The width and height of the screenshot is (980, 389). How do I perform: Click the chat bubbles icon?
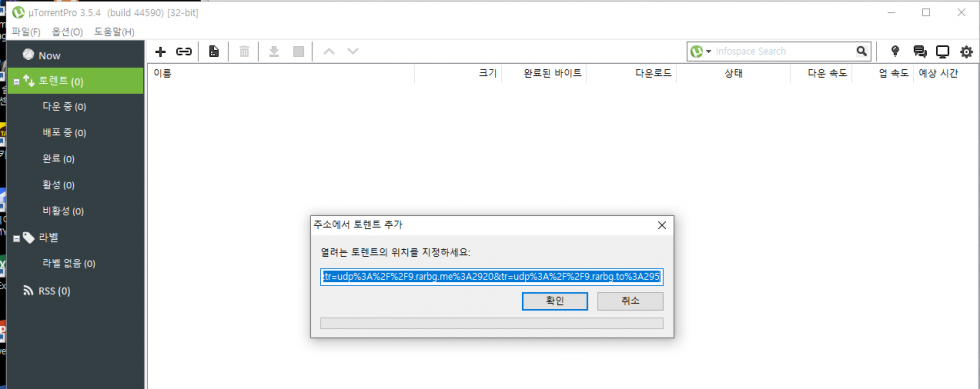coord(919,51)
